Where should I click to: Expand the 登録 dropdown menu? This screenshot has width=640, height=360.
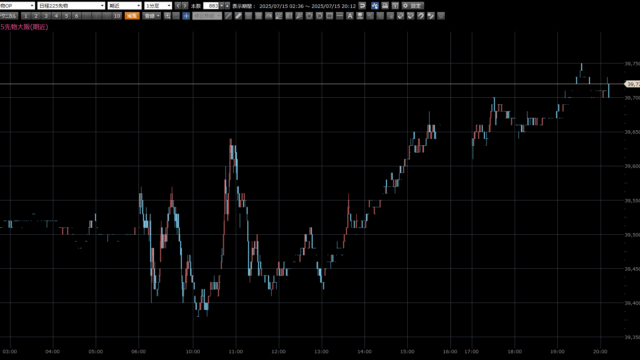[x=152, y=16]
